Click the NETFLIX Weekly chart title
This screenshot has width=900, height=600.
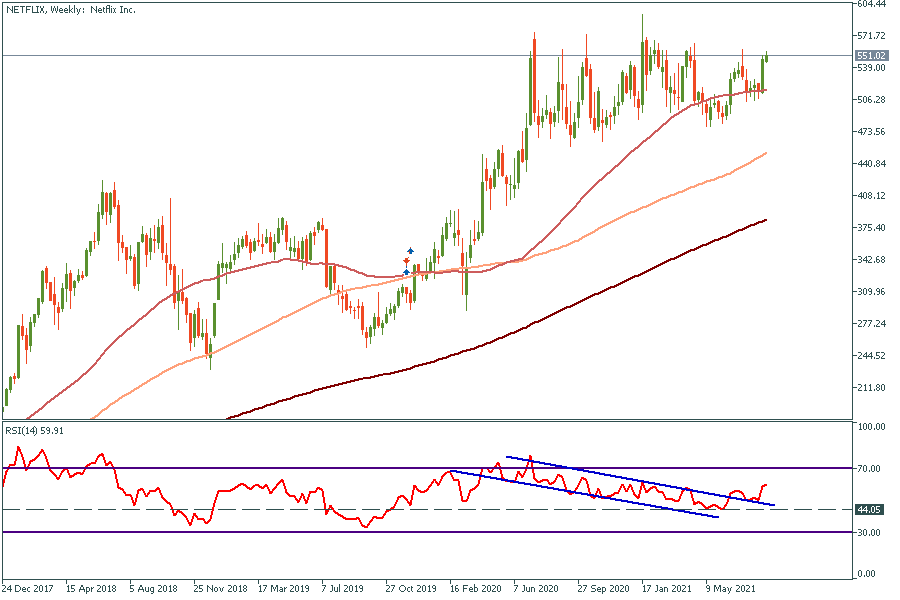point(69,9)
